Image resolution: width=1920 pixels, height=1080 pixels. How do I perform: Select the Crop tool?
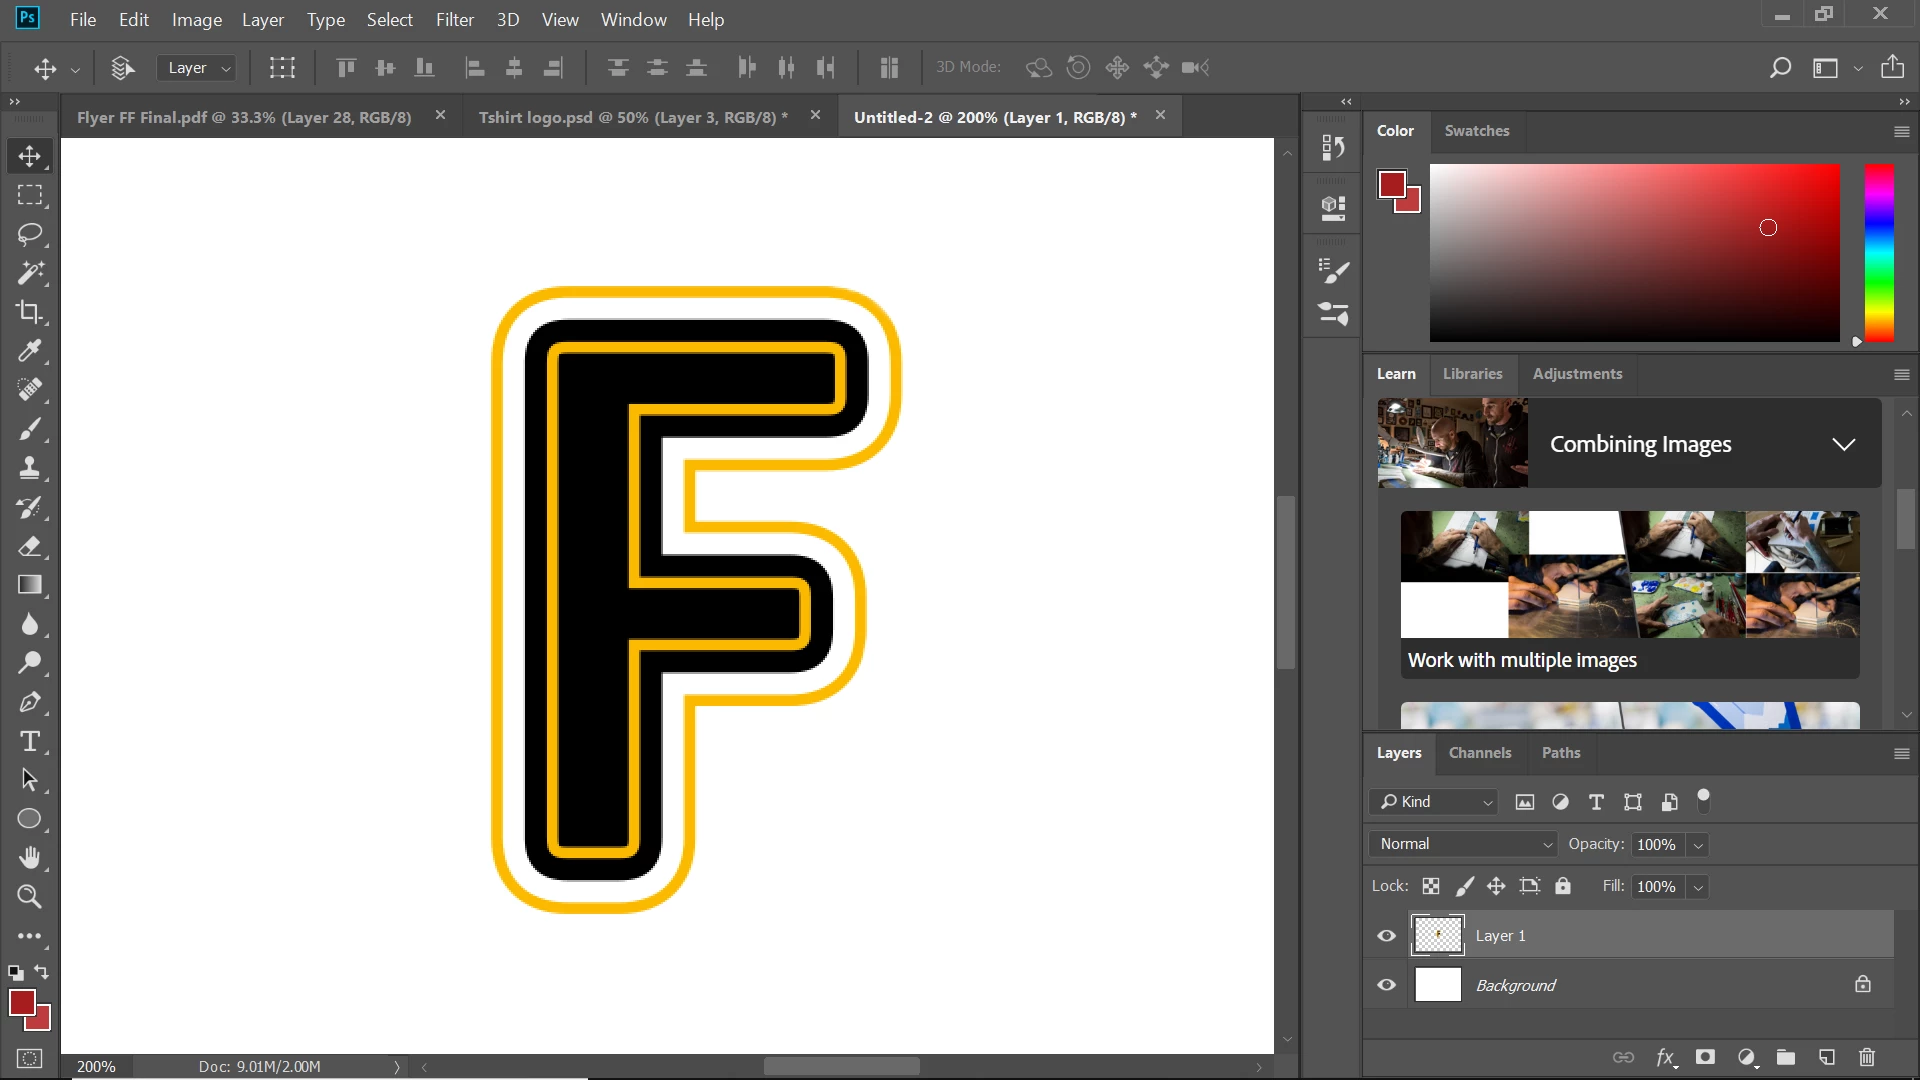(x=29, y=312)
